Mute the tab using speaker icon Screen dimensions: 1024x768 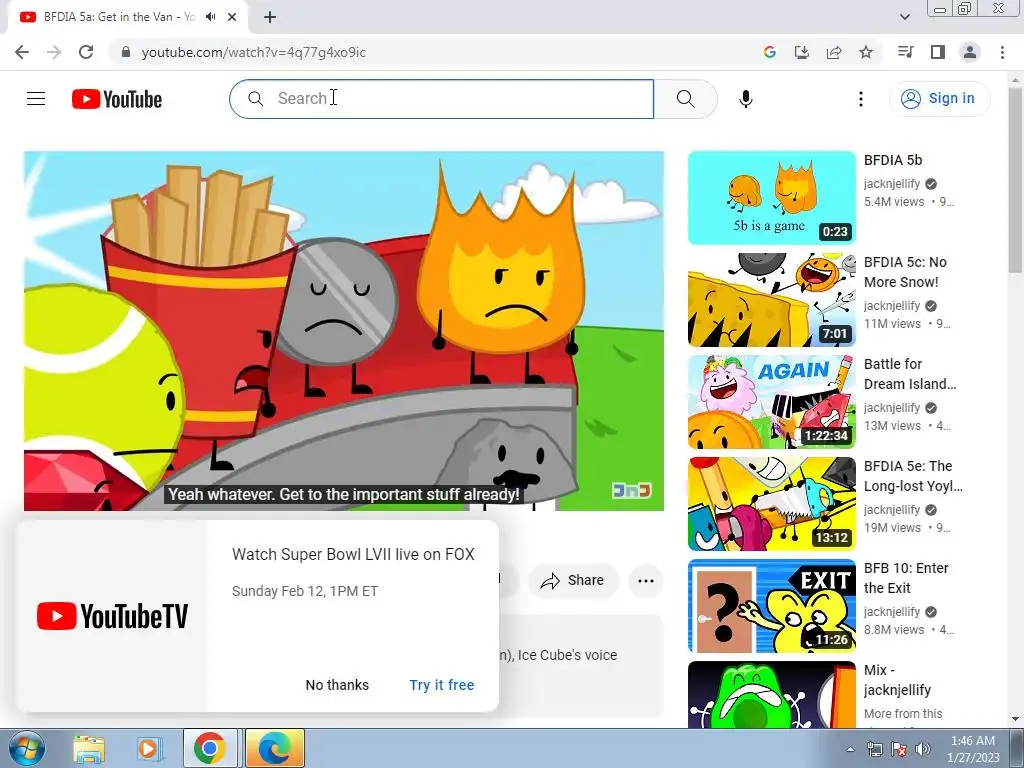pyautogui.click(x=210, y=17)
